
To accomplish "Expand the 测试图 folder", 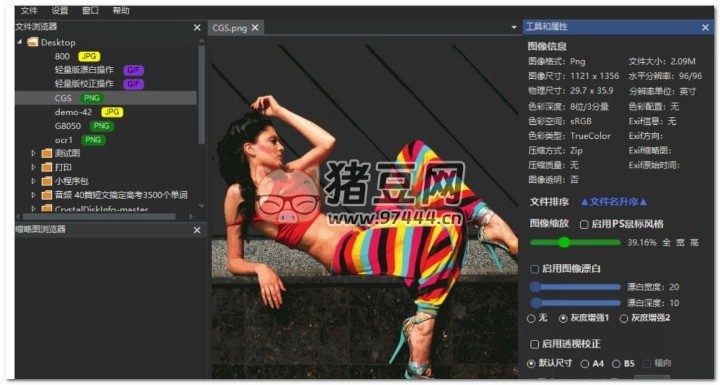I will coord(33,153).
